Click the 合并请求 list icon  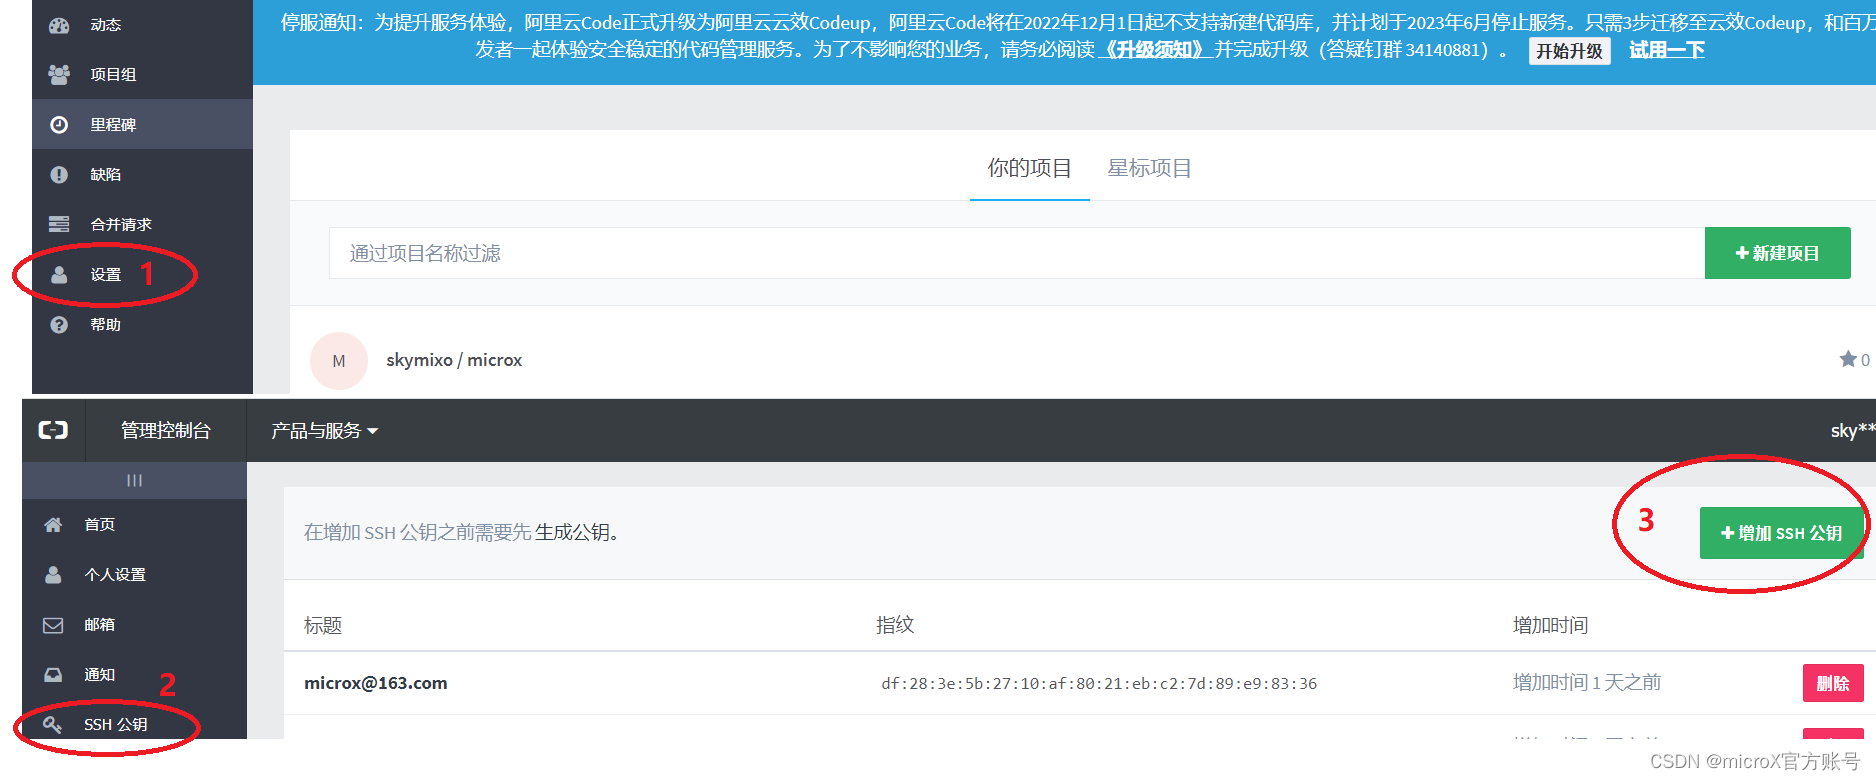point(59,224)
